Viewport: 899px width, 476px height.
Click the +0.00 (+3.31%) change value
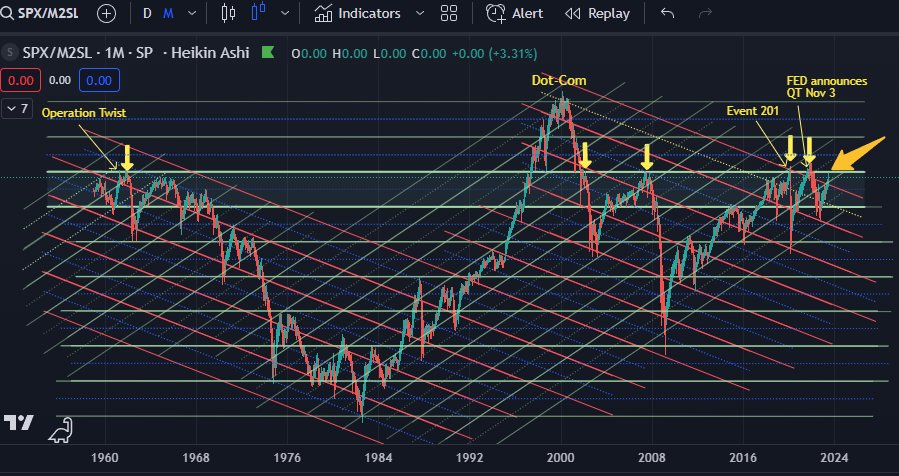point(495,53)
